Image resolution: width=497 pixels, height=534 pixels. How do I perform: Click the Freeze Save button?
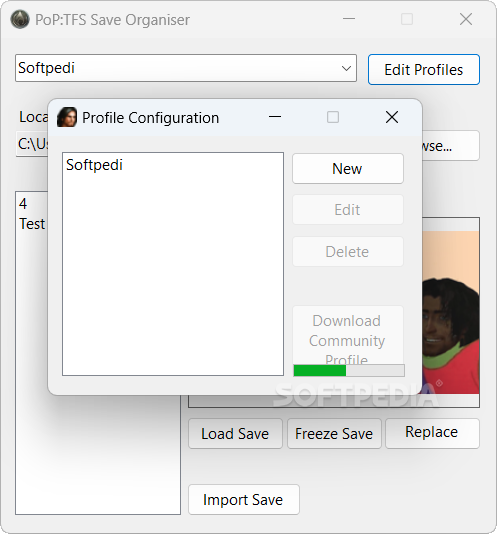tap(334, 434)
